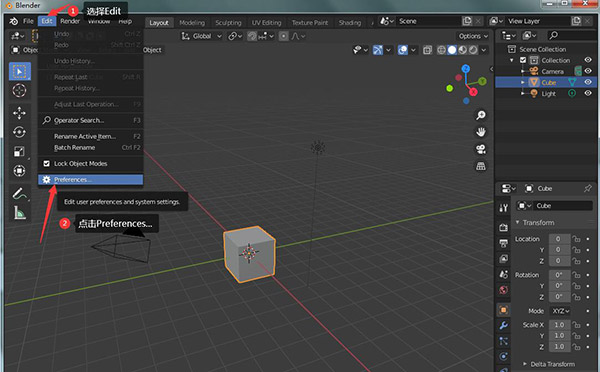Open the Physics properties tab
The width and height of the screenshot is (600, 372).
504,356
